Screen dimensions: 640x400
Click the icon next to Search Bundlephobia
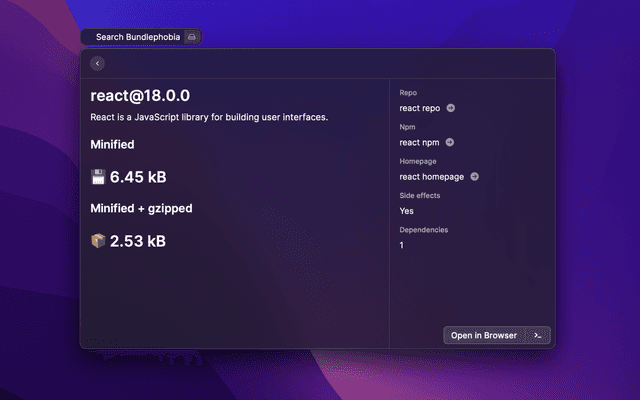pyautogui.click(x=193, y=37)
